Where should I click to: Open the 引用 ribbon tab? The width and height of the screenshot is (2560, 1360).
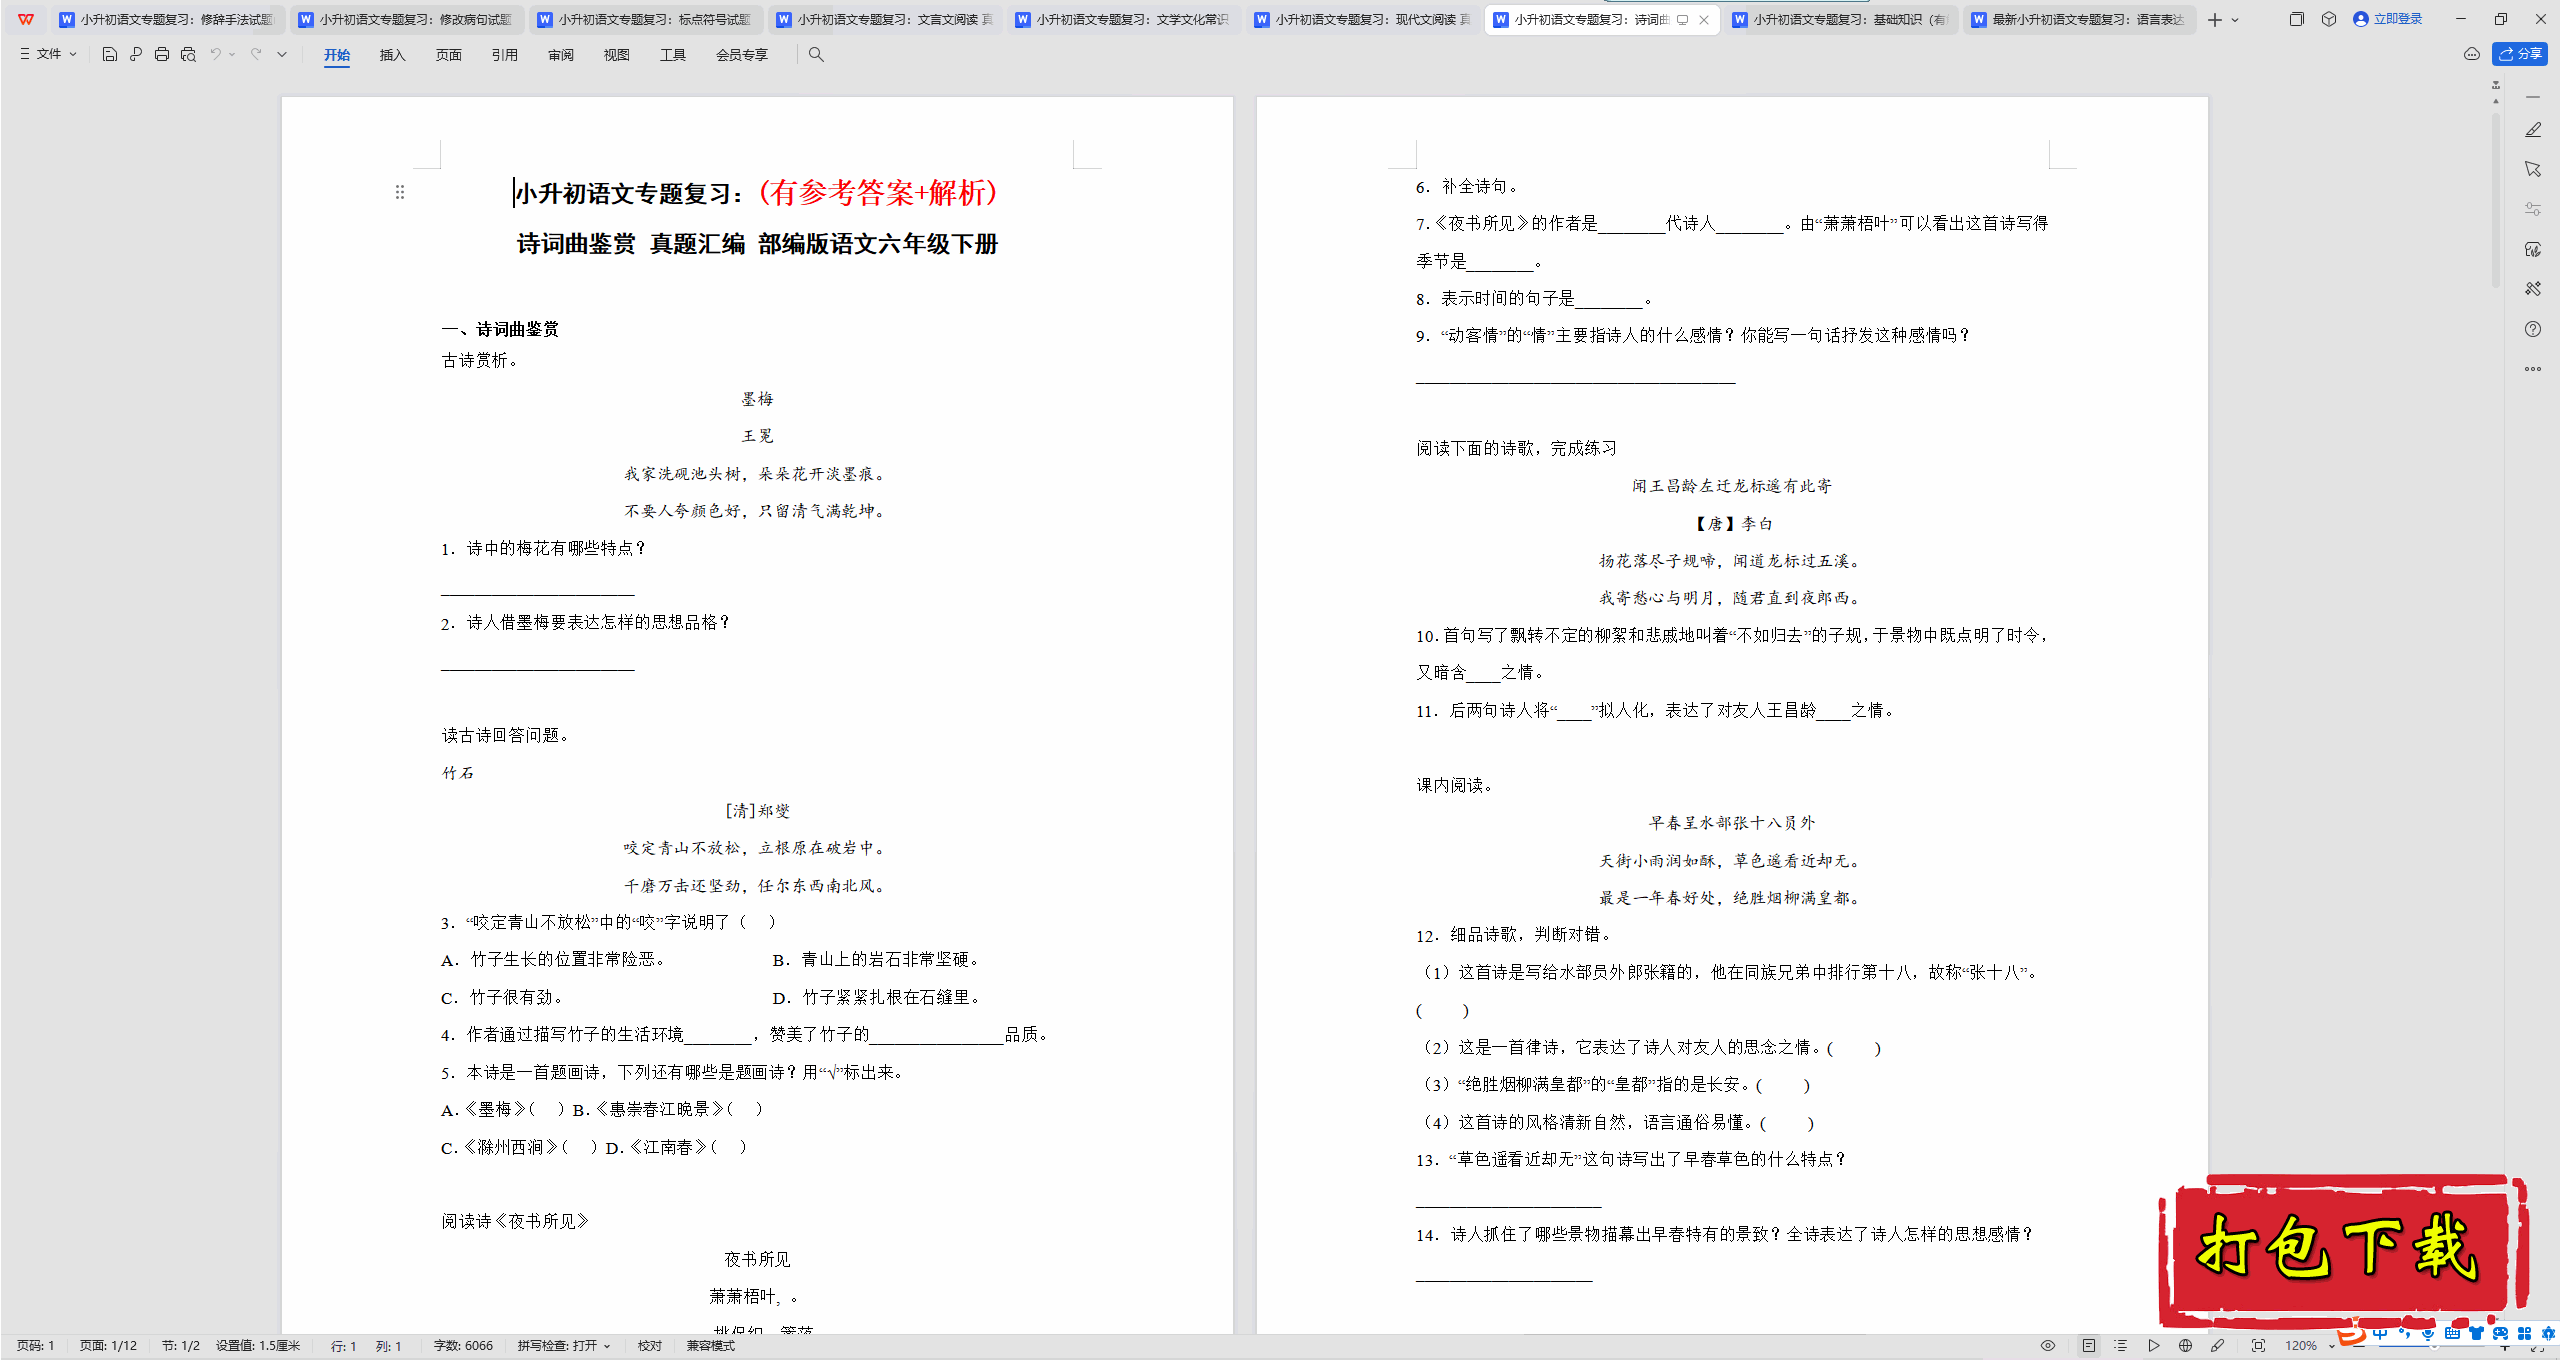505,55
